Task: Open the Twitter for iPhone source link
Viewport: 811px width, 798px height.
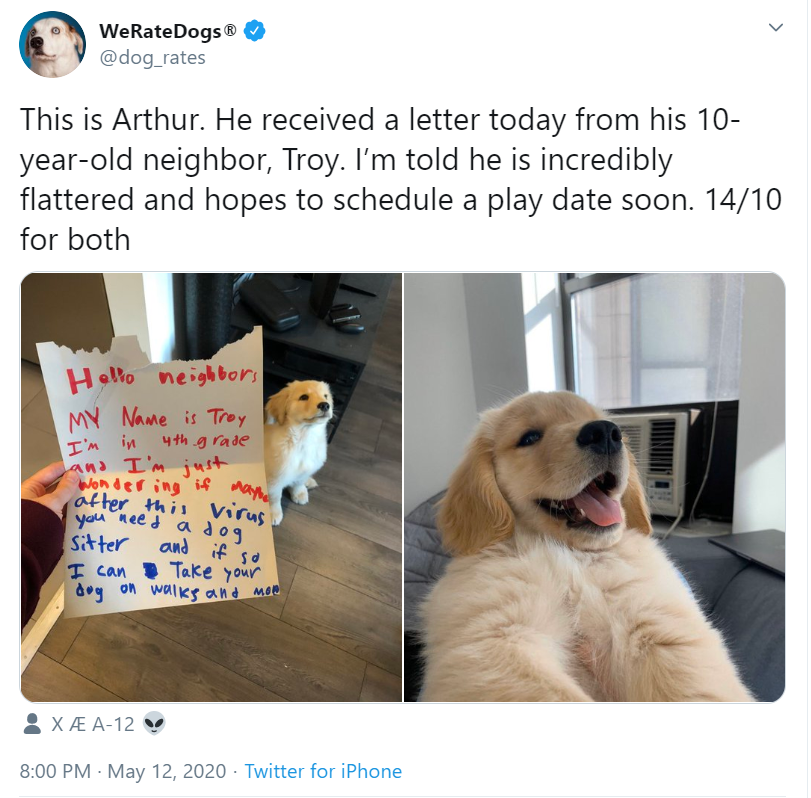Action: (x=323, y=771)
